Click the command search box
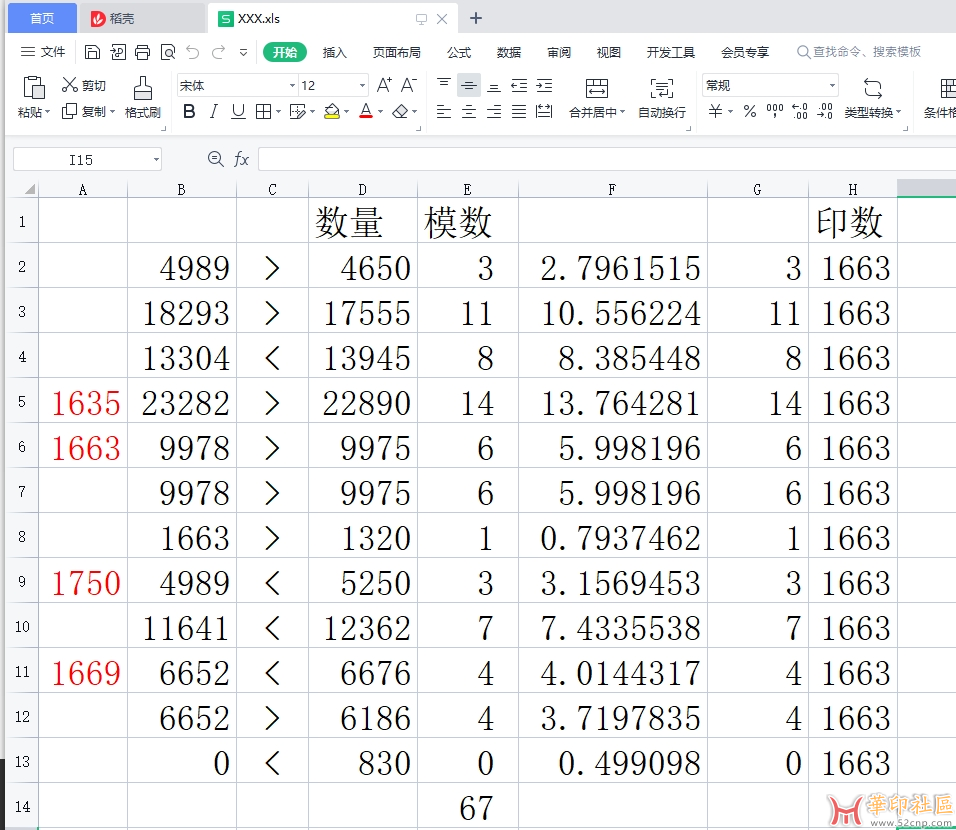Viewport: 956px width, 830px height. pos(860,52)
